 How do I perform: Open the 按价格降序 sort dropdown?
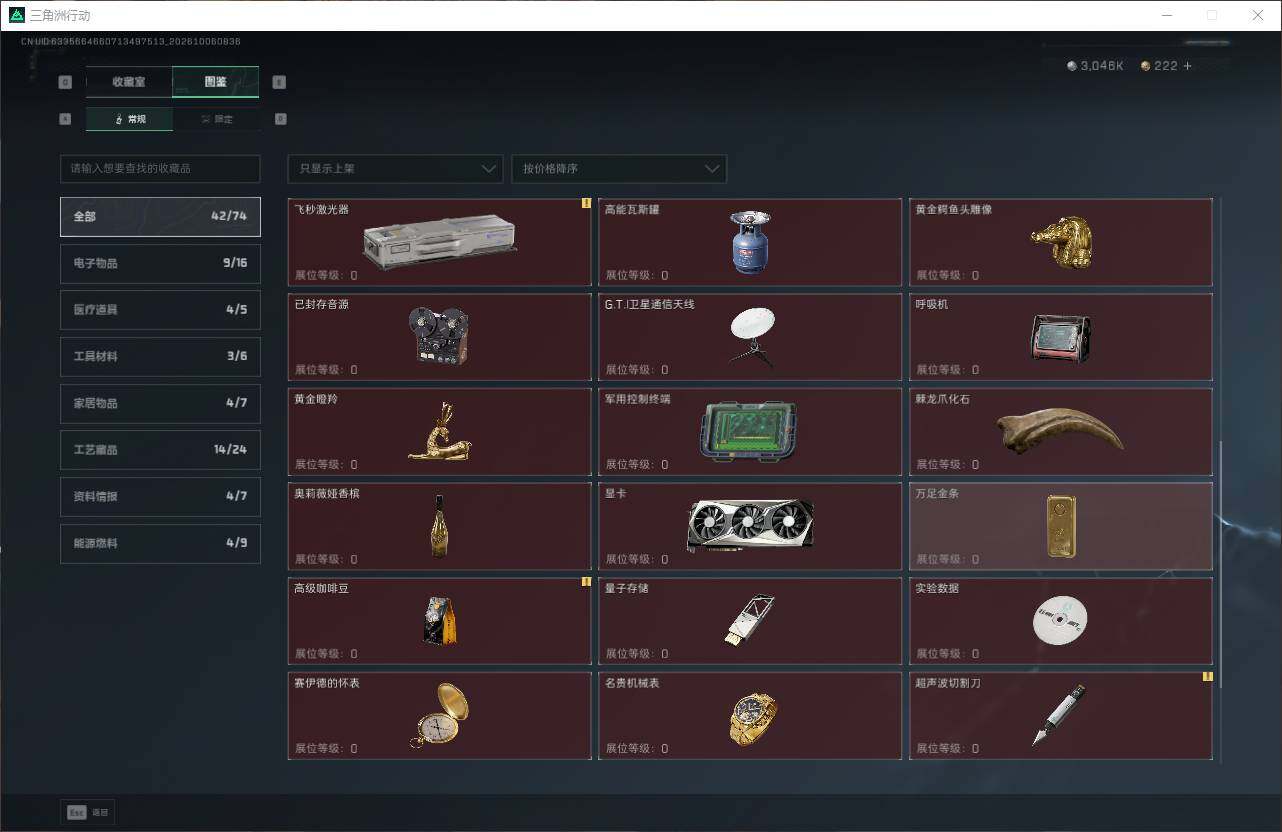point(619,169)
